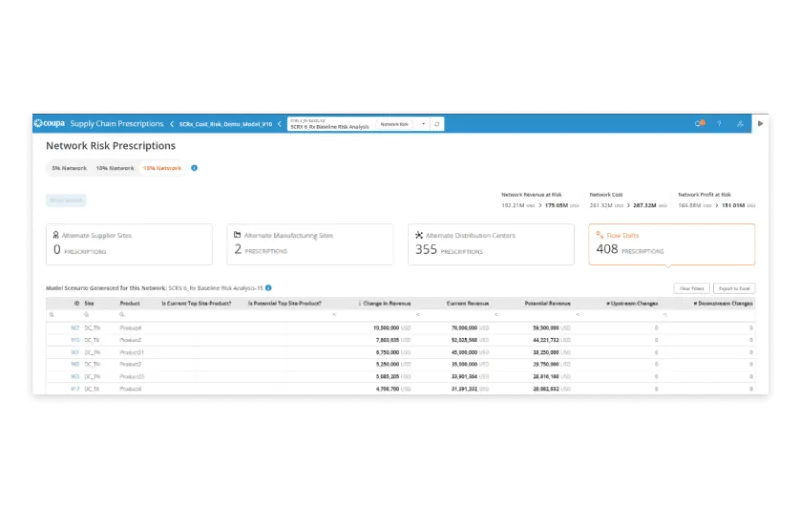Select the 10% Network tab
This screenshot has height=507, width=800.
point(115,168)
